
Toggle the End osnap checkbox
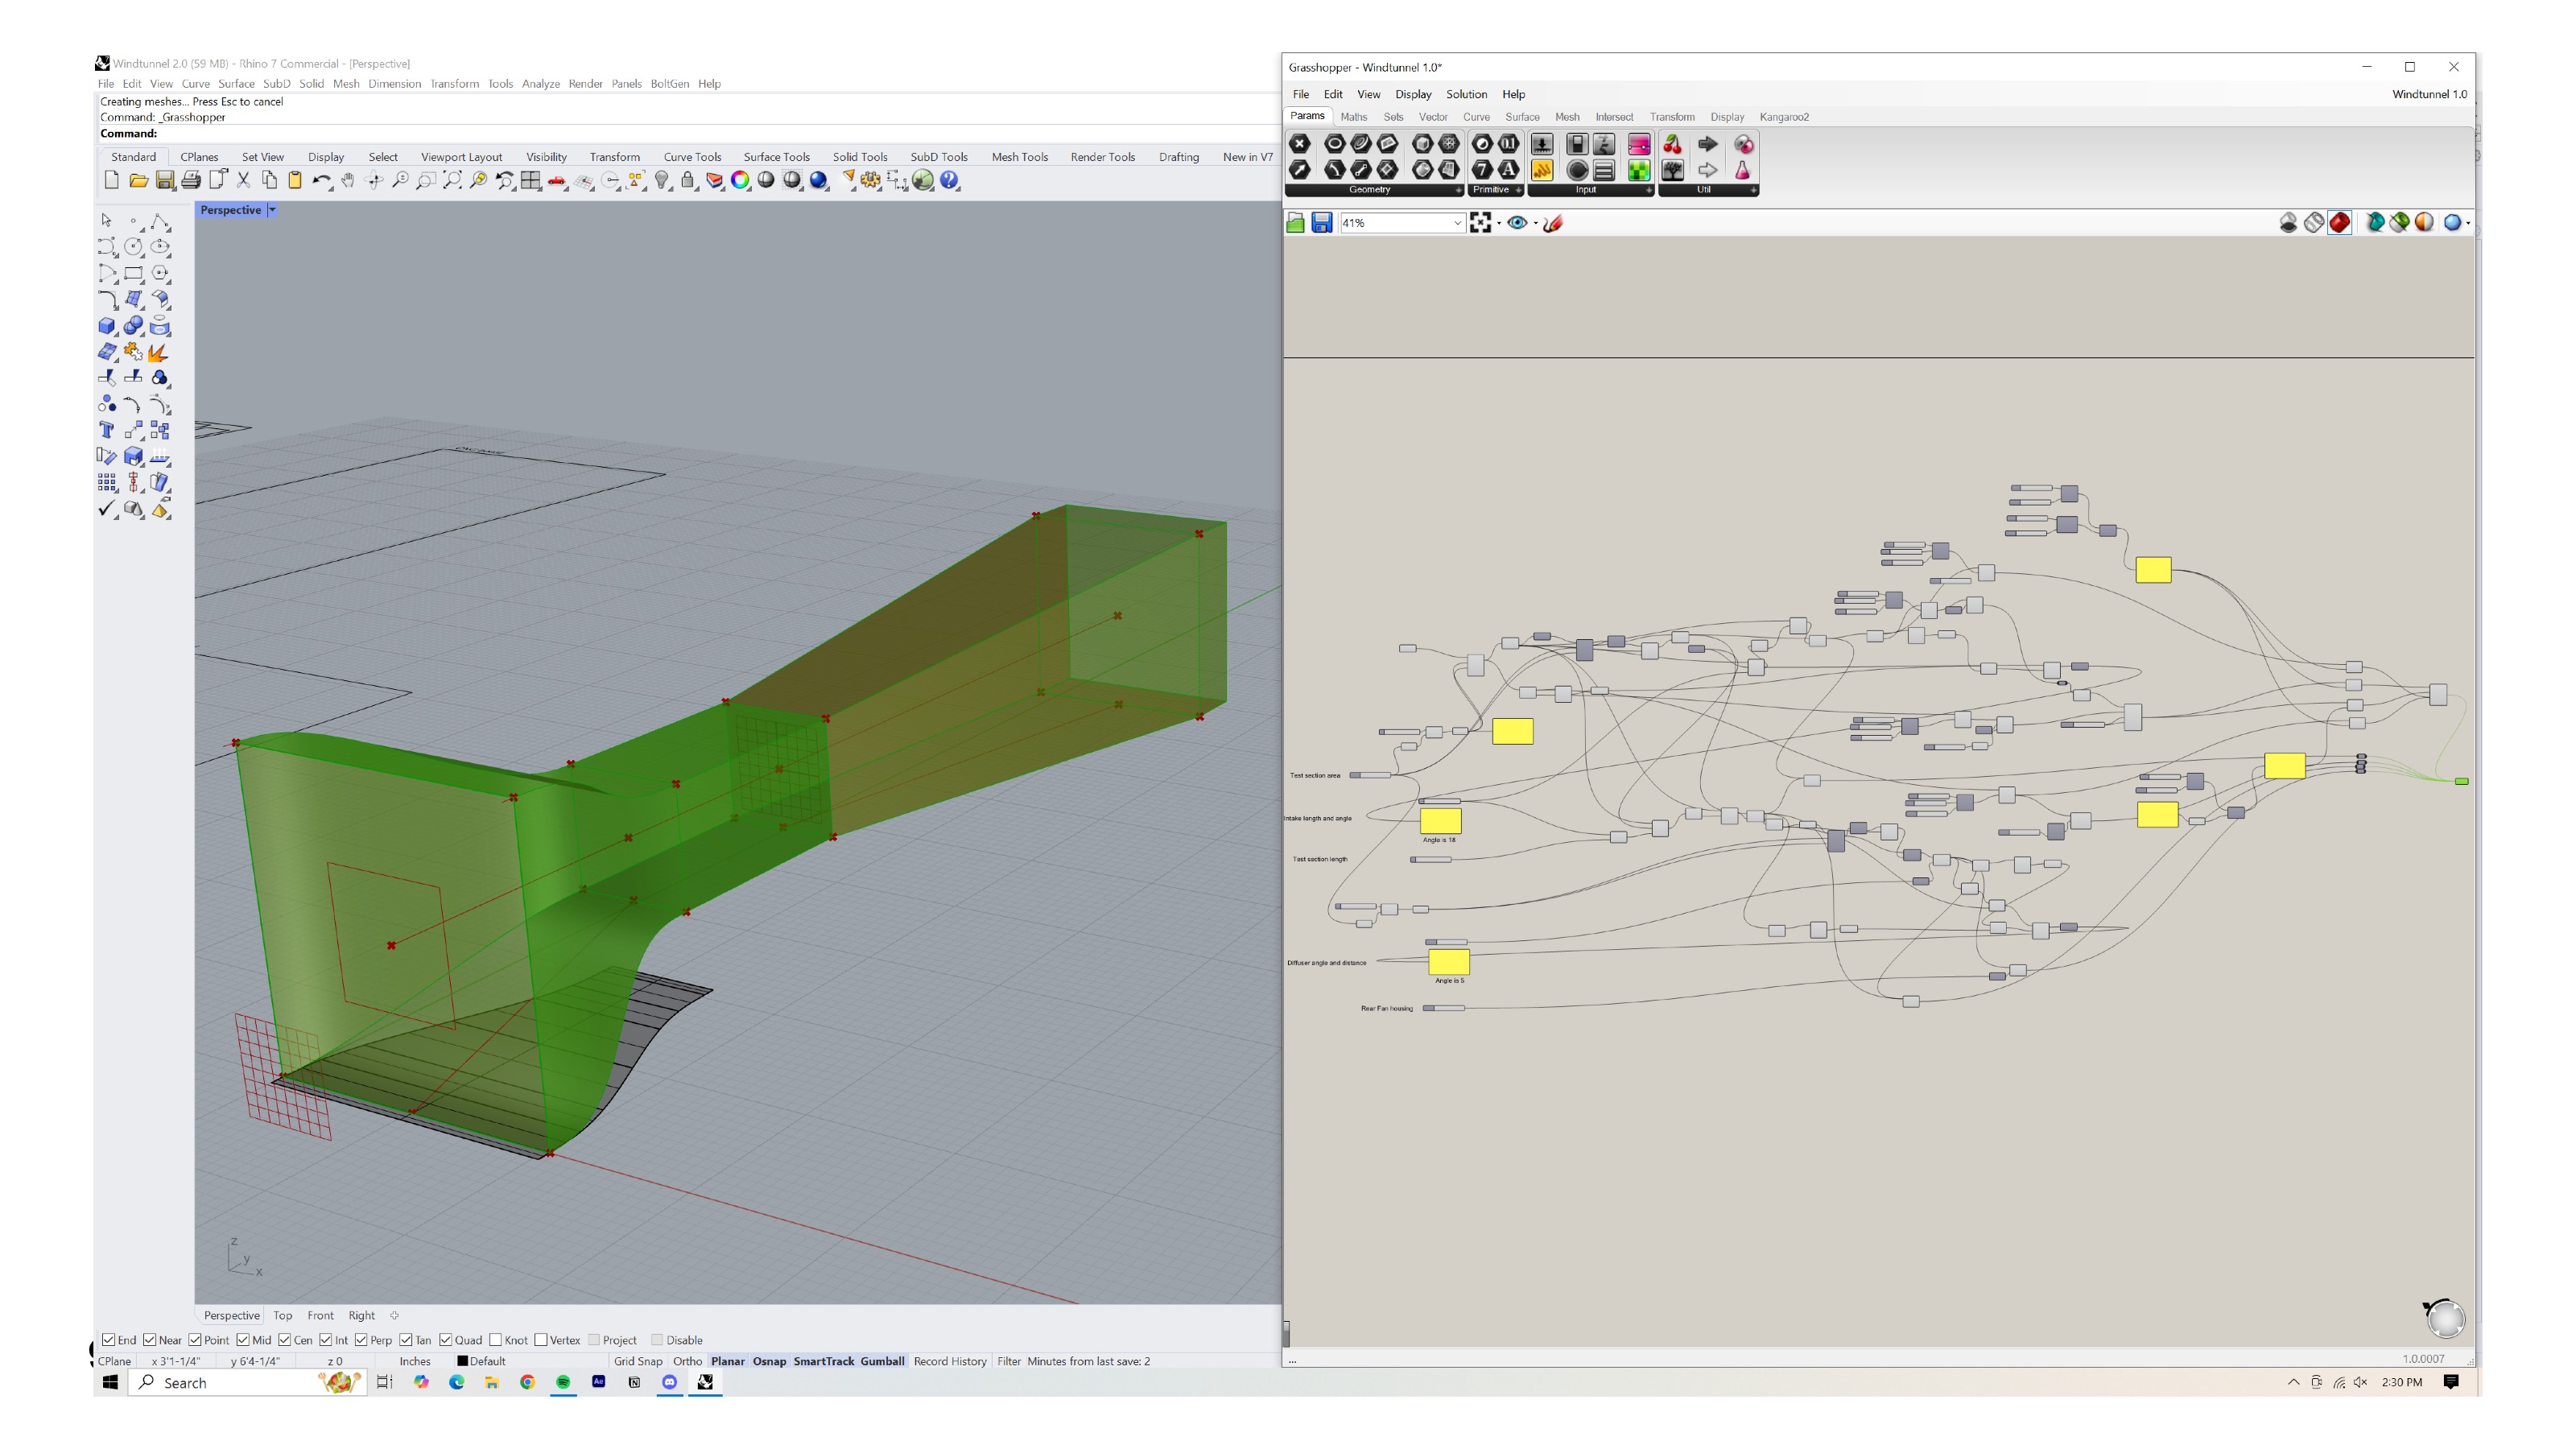109,1340
